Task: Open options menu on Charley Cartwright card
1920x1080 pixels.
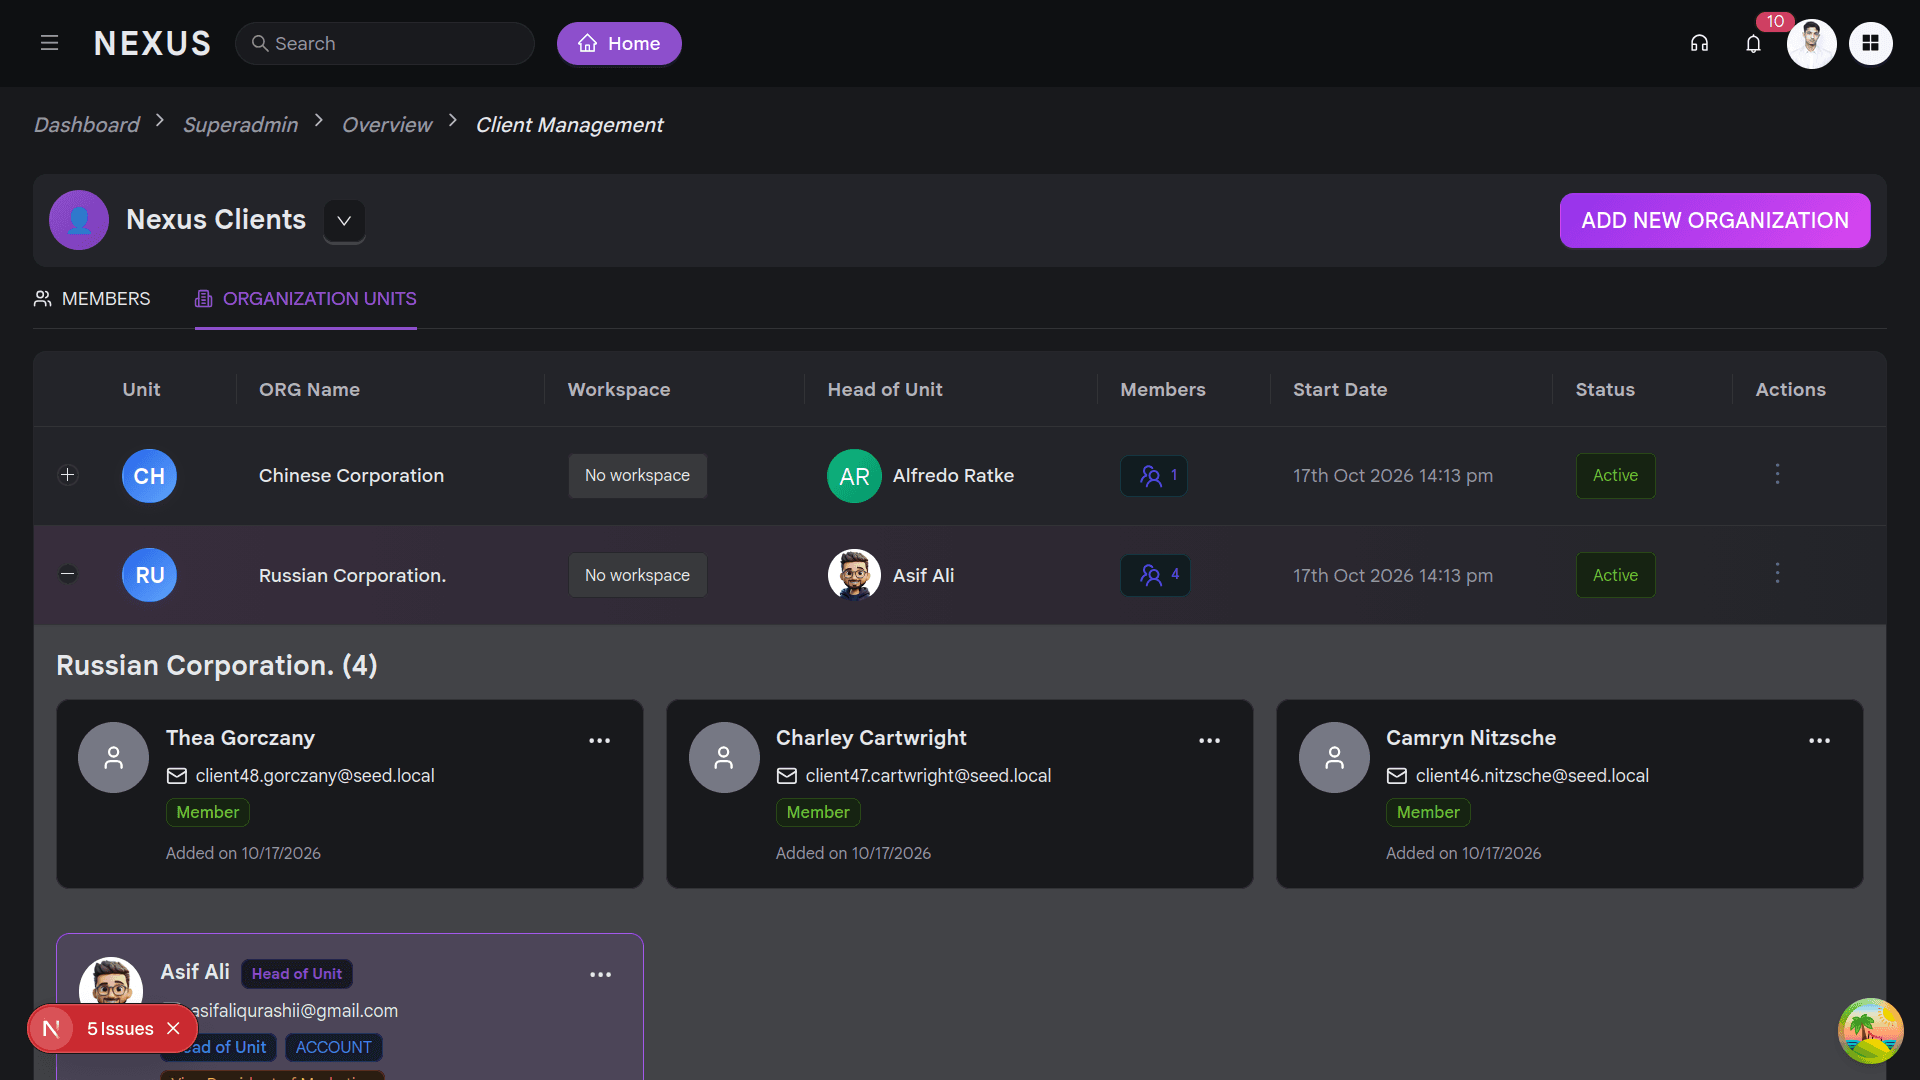Action: (x=1209, y=740)
